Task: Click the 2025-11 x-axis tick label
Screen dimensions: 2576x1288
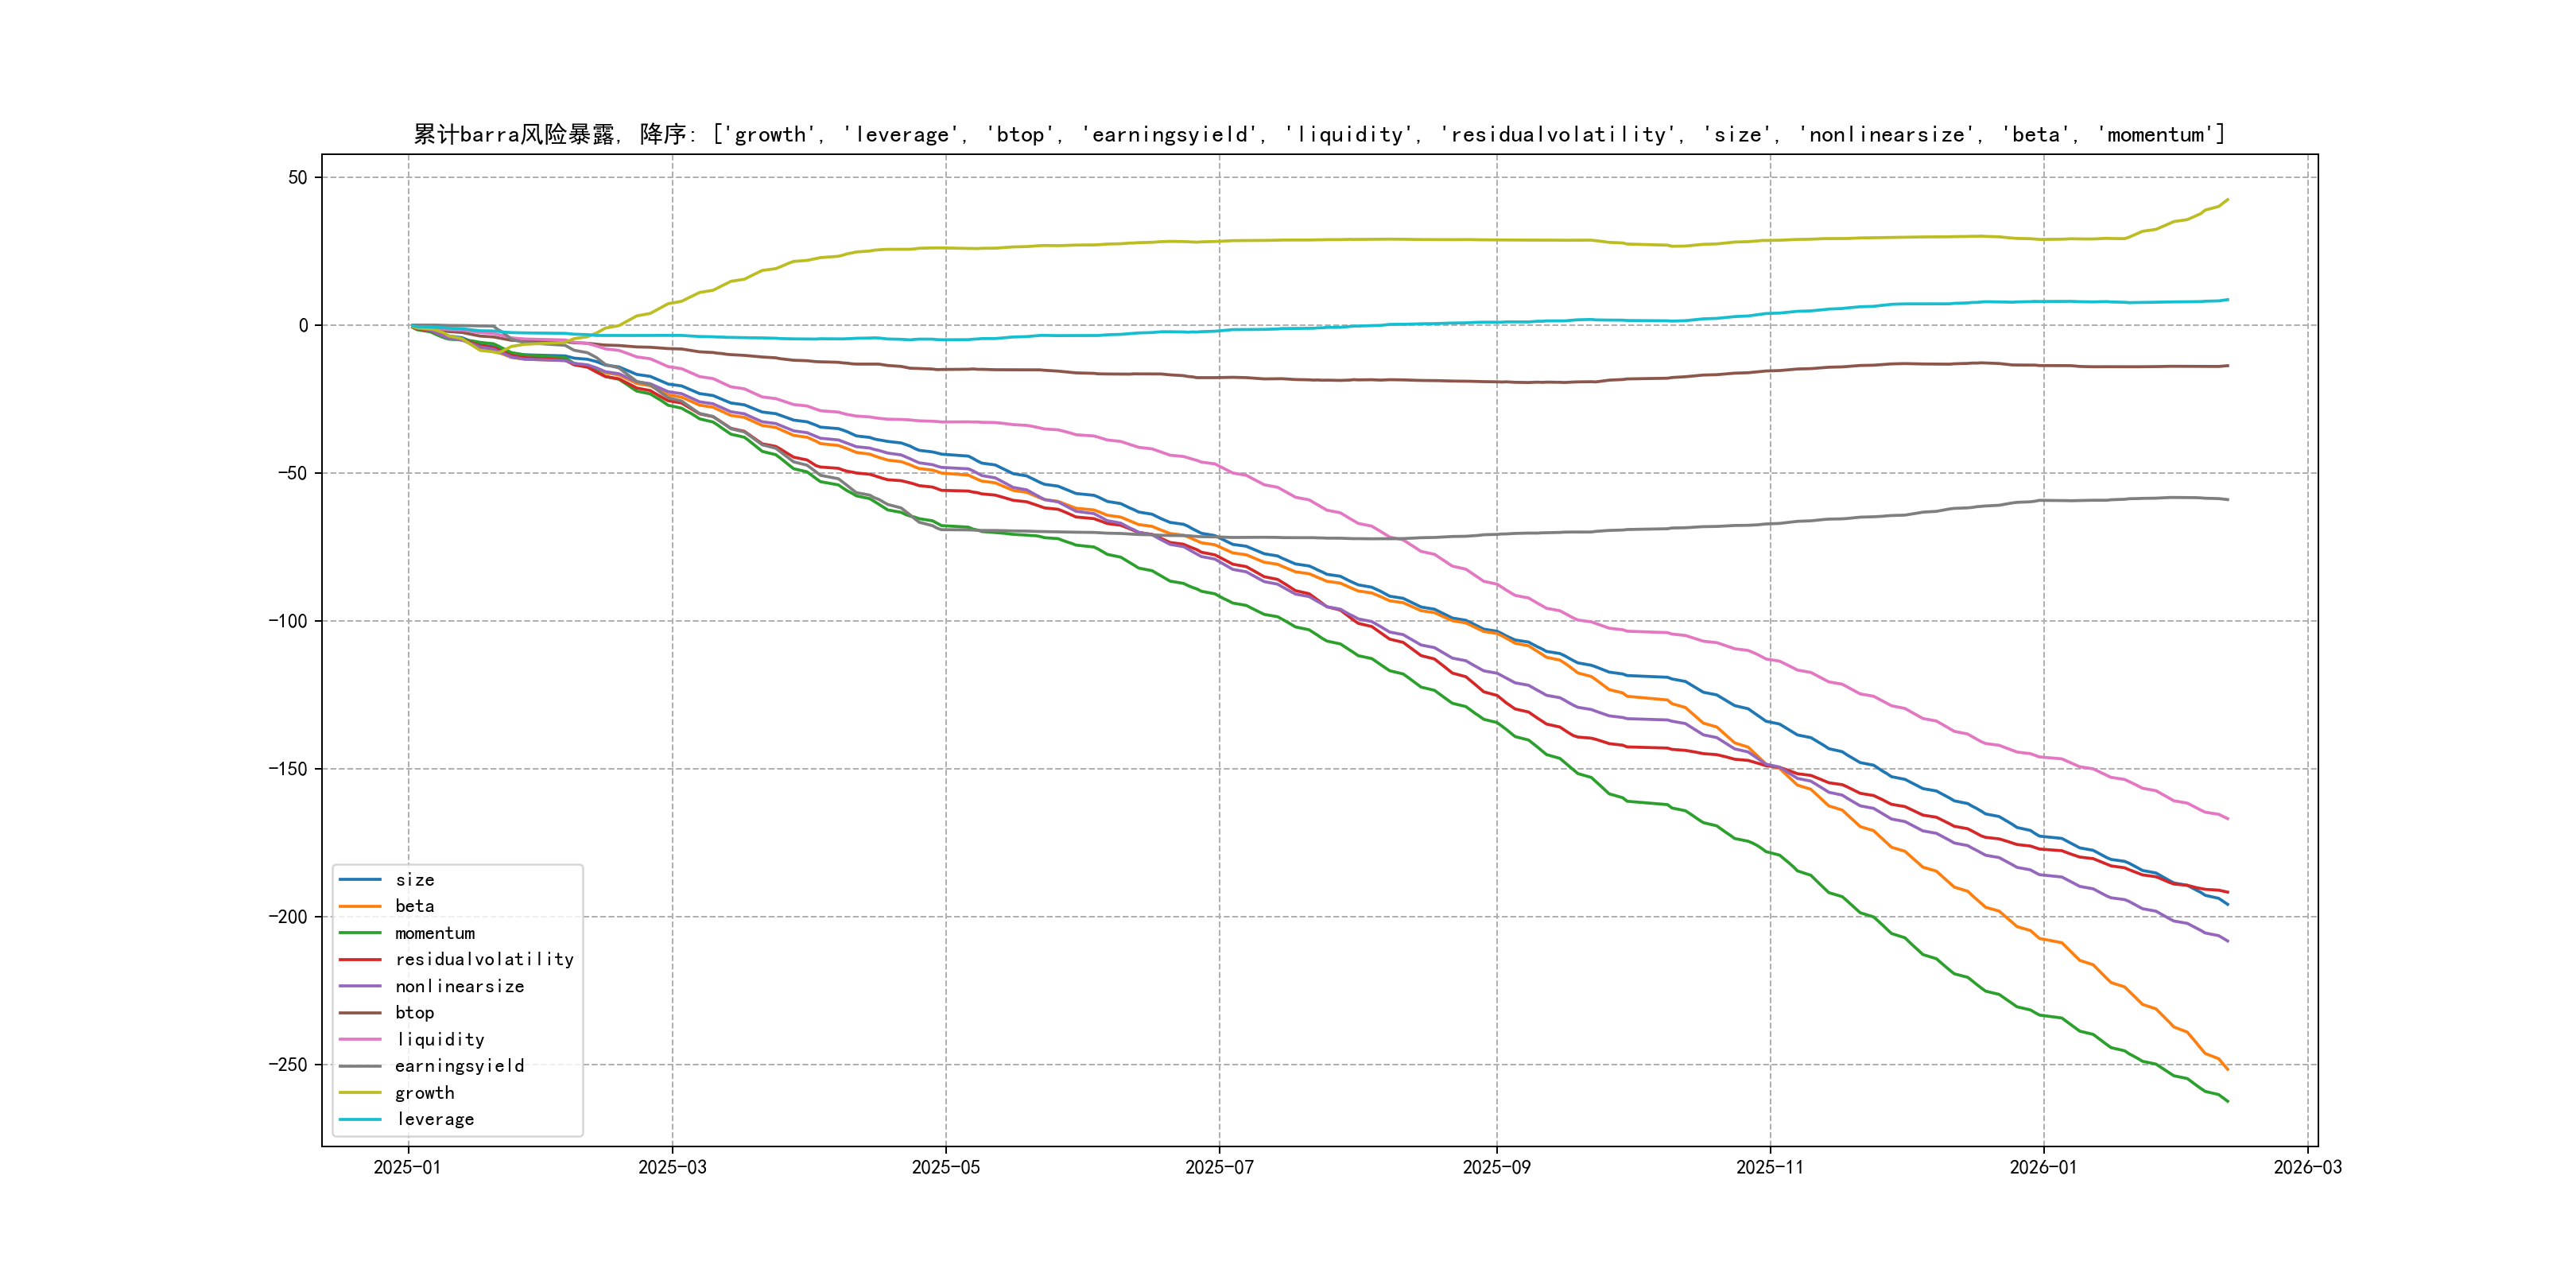Action: coord(1769,1167)
